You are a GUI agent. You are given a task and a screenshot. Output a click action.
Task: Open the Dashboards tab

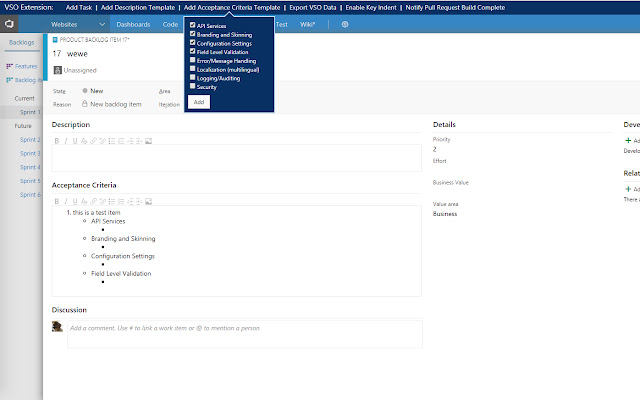coord(133,24)
